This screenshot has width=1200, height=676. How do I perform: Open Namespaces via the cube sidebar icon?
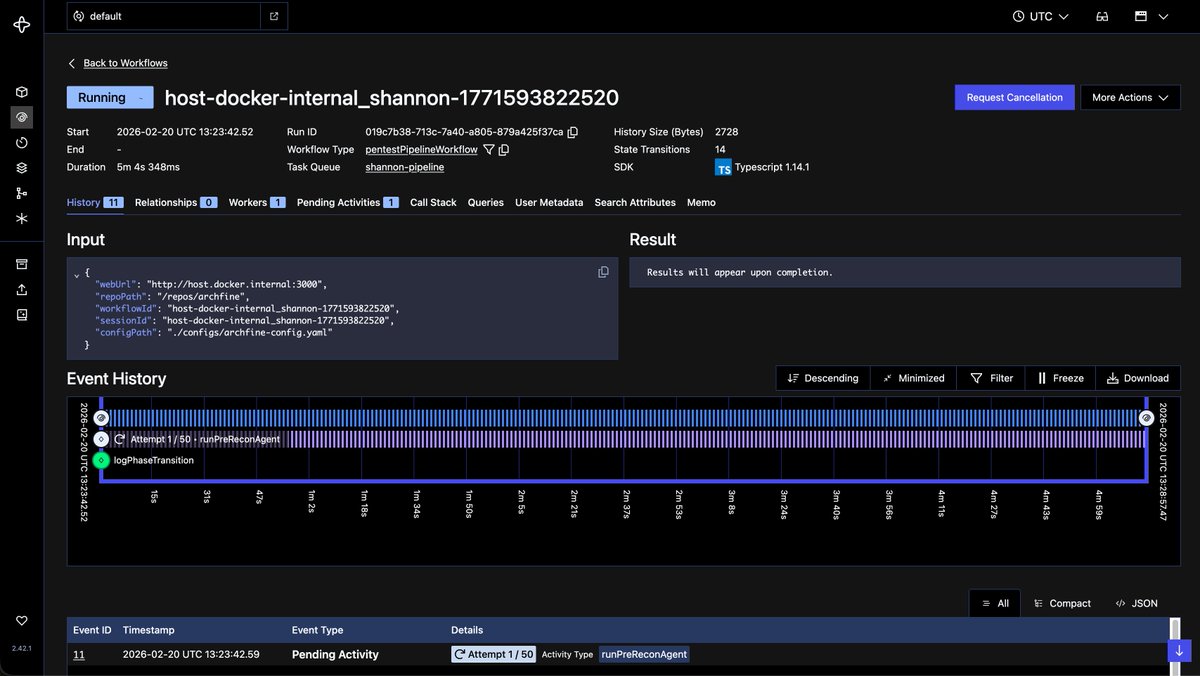(x=21, y=92)
